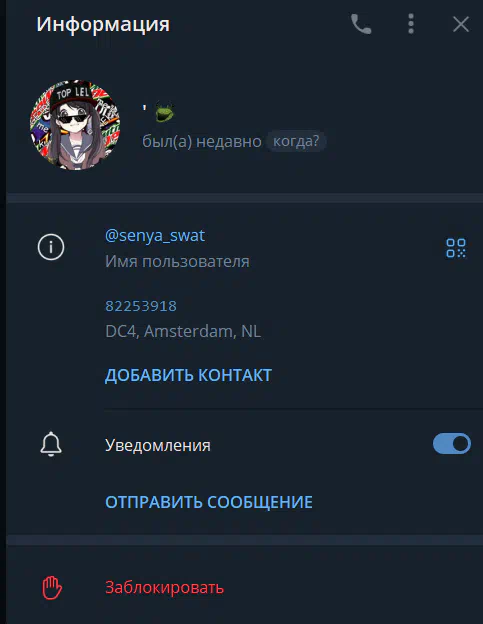Click ОТПРАВИТЬ СООБЩЕНИЕ to send a message
The height and width of the screenshot is (624, 483).
coord(209,502)
